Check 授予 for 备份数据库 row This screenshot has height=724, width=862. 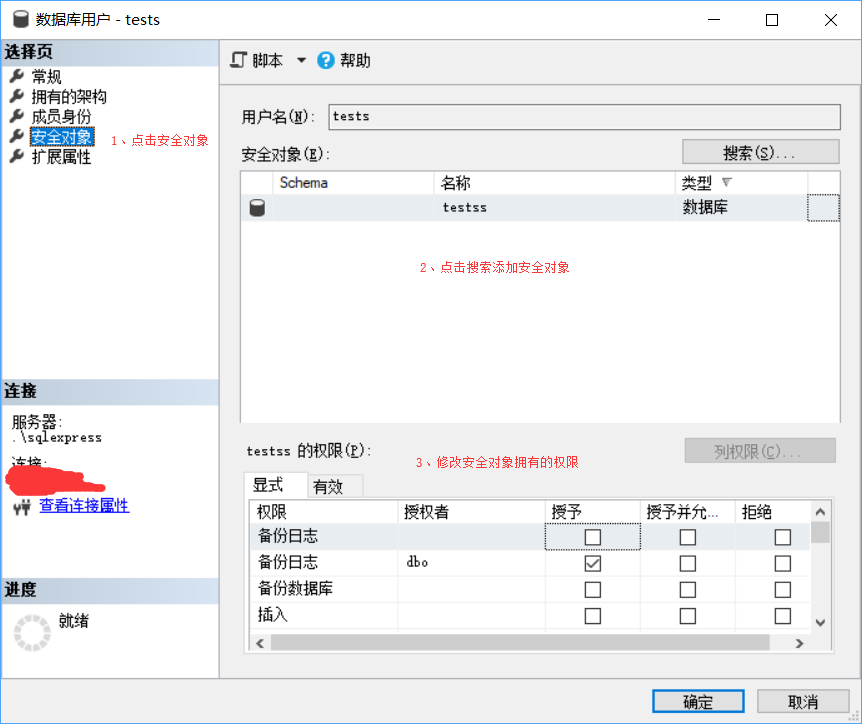(x=593, y=590)
